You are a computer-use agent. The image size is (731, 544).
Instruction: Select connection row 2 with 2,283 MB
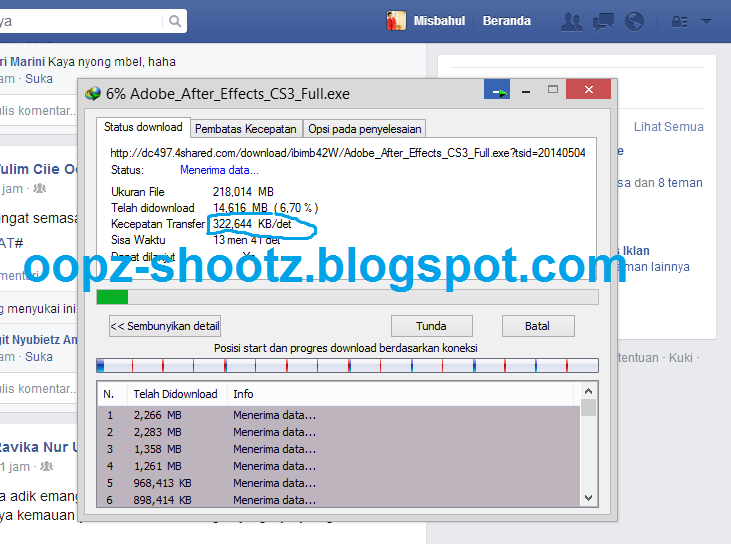point(338,432)
